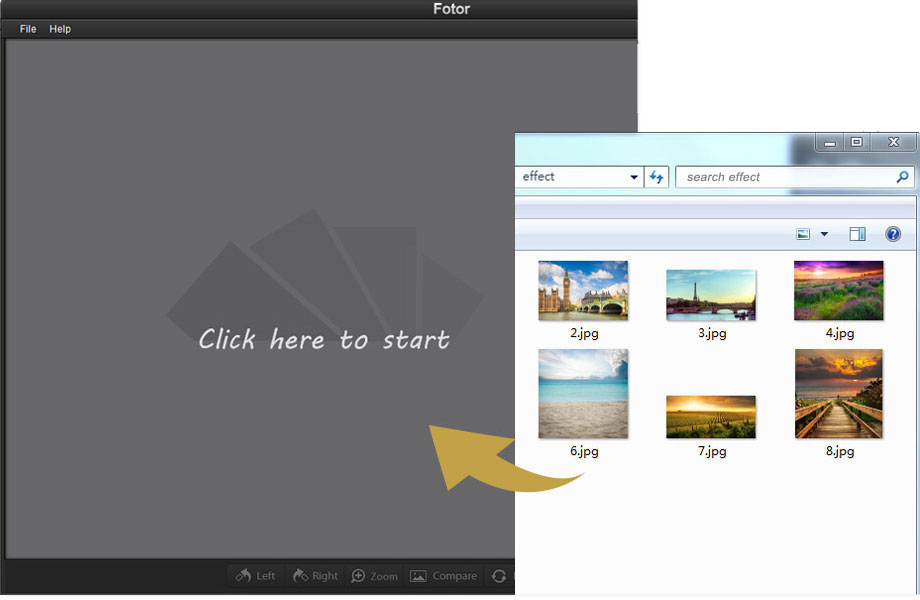Screen dimensions: 920x600
Task: Click the 'Click here to start' text
Action: coord(323,340)
